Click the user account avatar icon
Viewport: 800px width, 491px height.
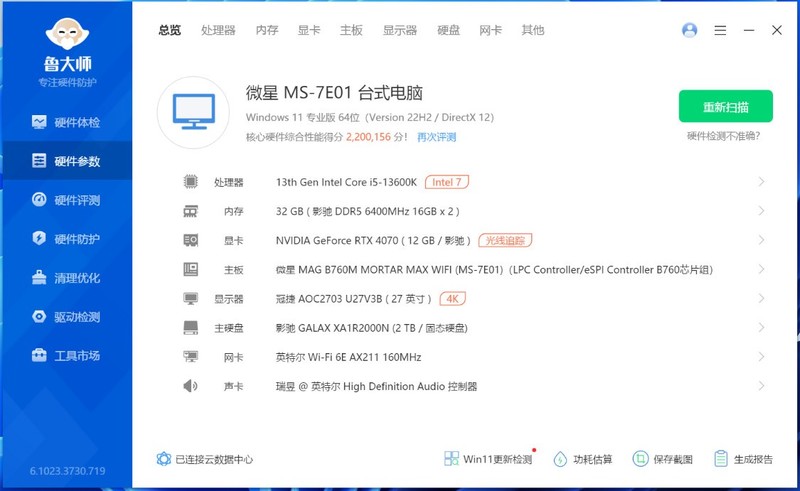689,30
